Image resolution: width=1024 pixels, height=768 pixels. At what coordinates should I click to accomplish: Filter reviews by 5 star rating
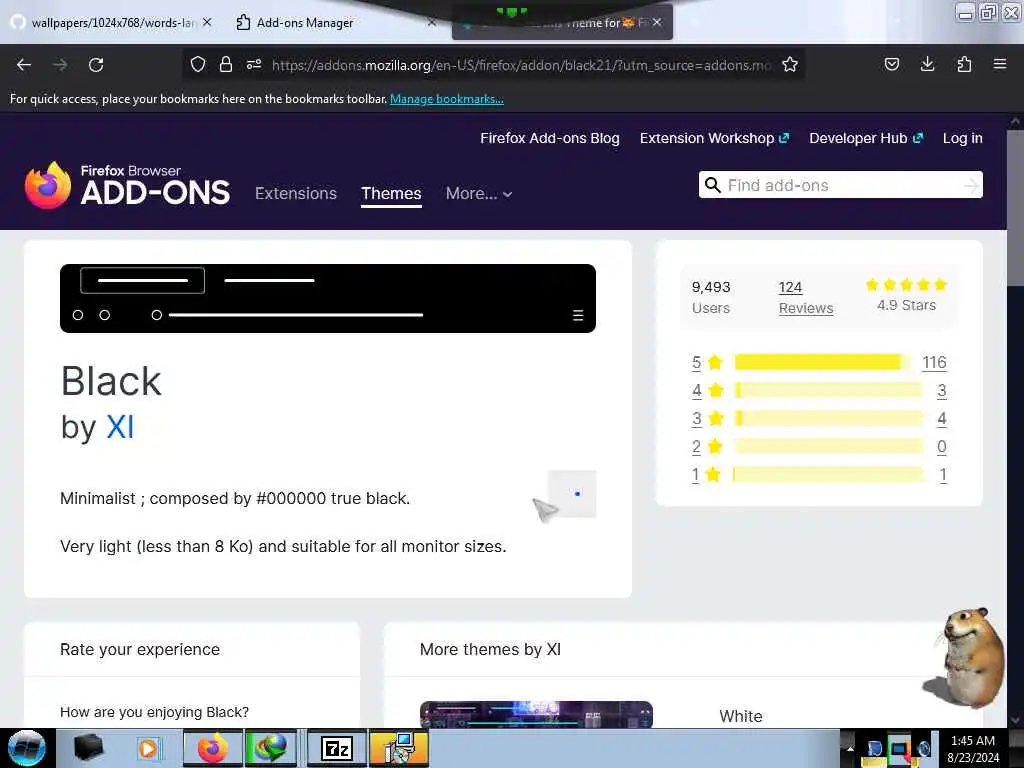pos(707,362)
